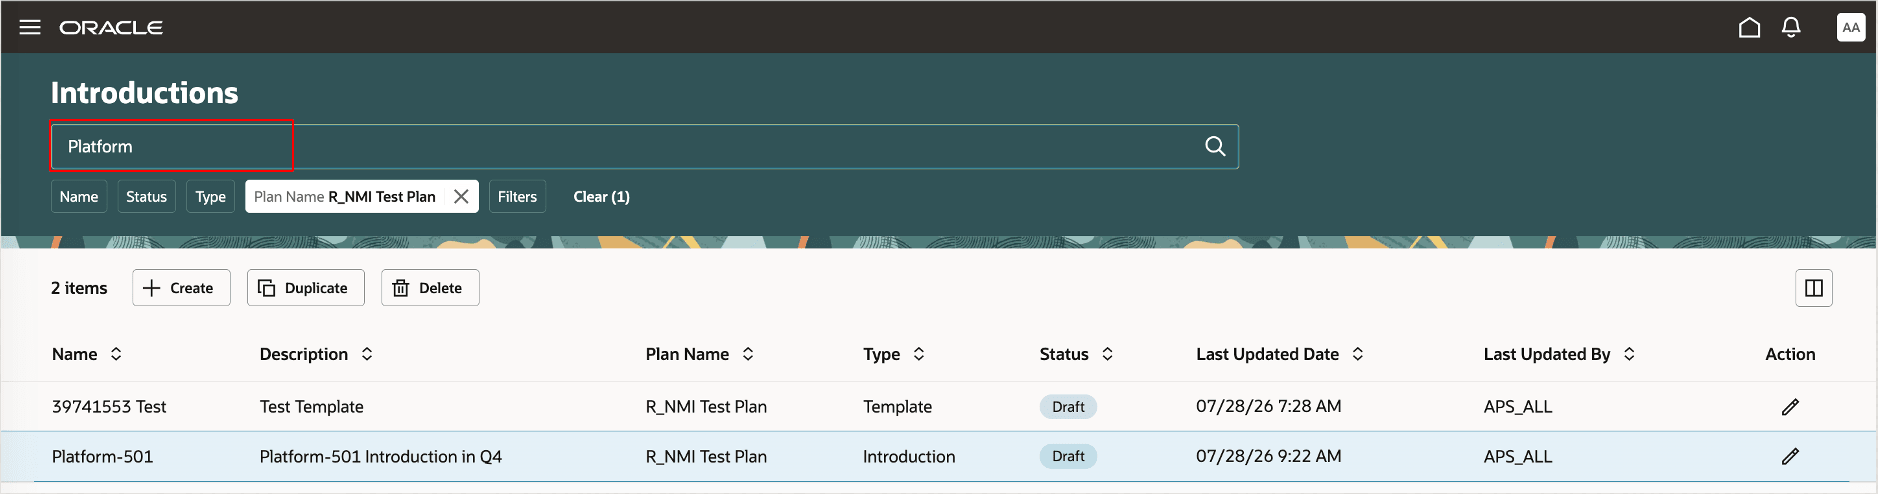Click the Description column header

(x=304, y=354)
